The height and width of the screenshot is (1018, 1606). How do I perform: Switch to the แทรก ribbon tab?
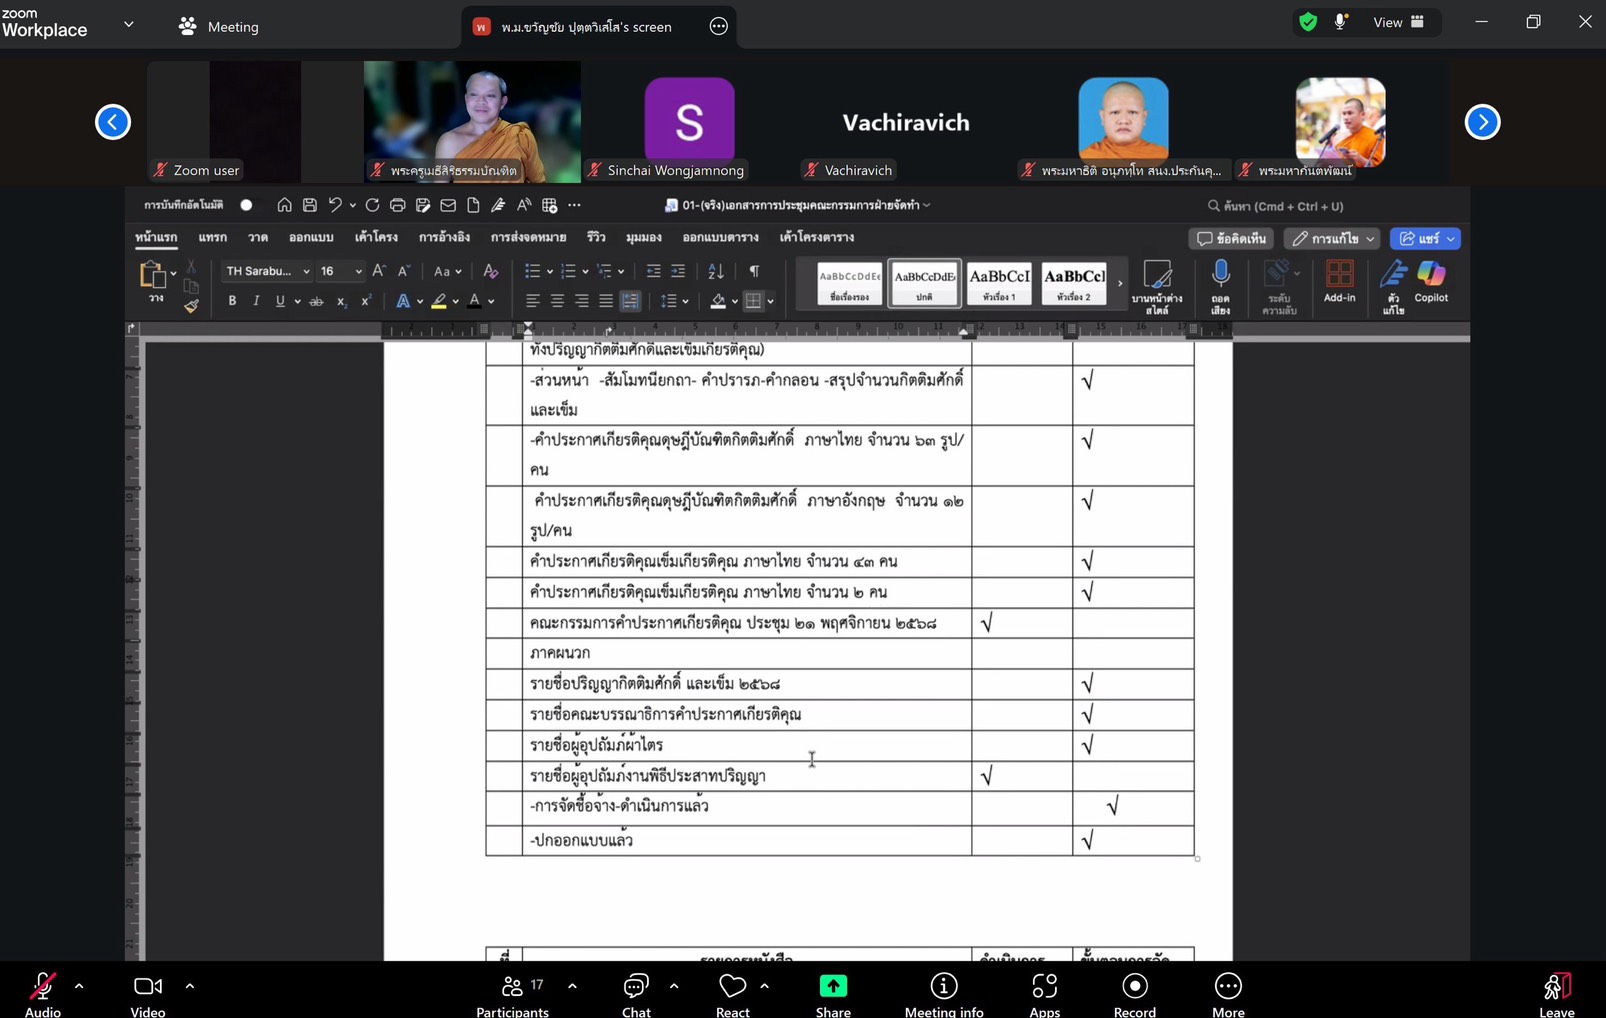[212, 238]
